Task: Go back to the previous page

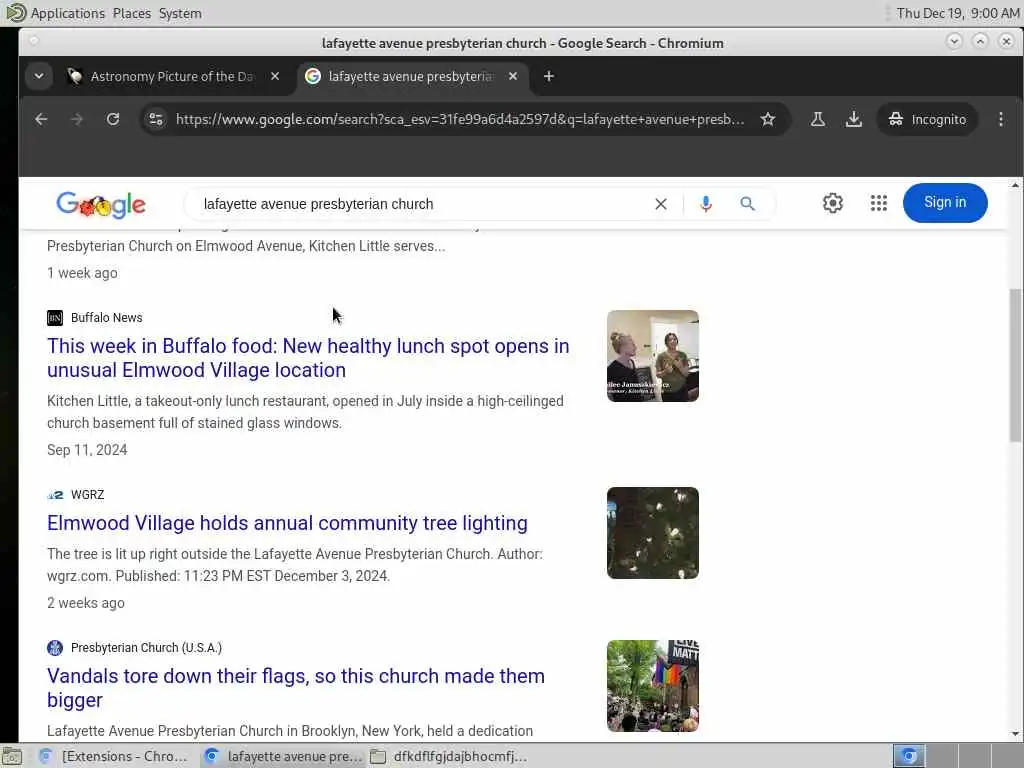Action: 41,119
